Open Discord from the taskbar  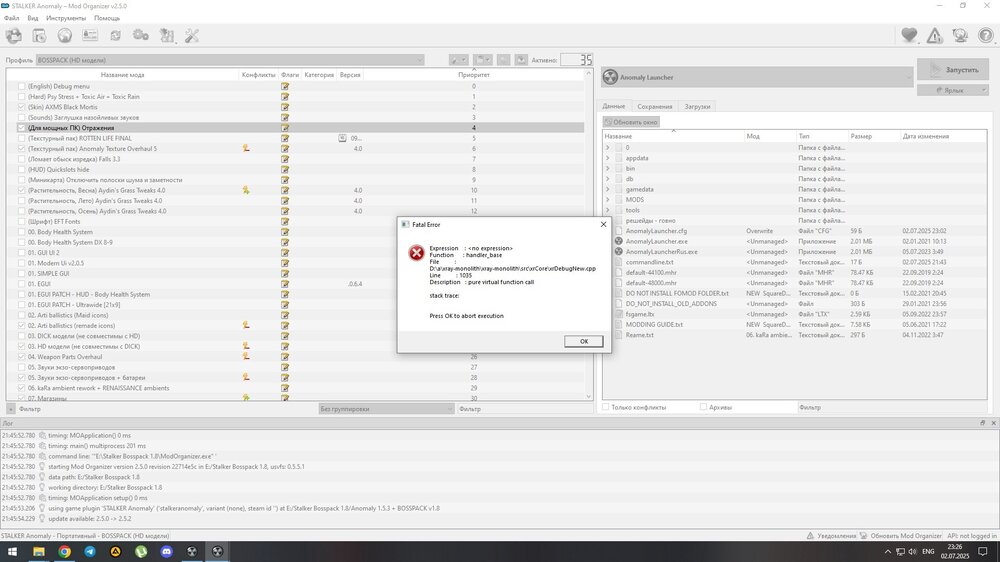166,551
